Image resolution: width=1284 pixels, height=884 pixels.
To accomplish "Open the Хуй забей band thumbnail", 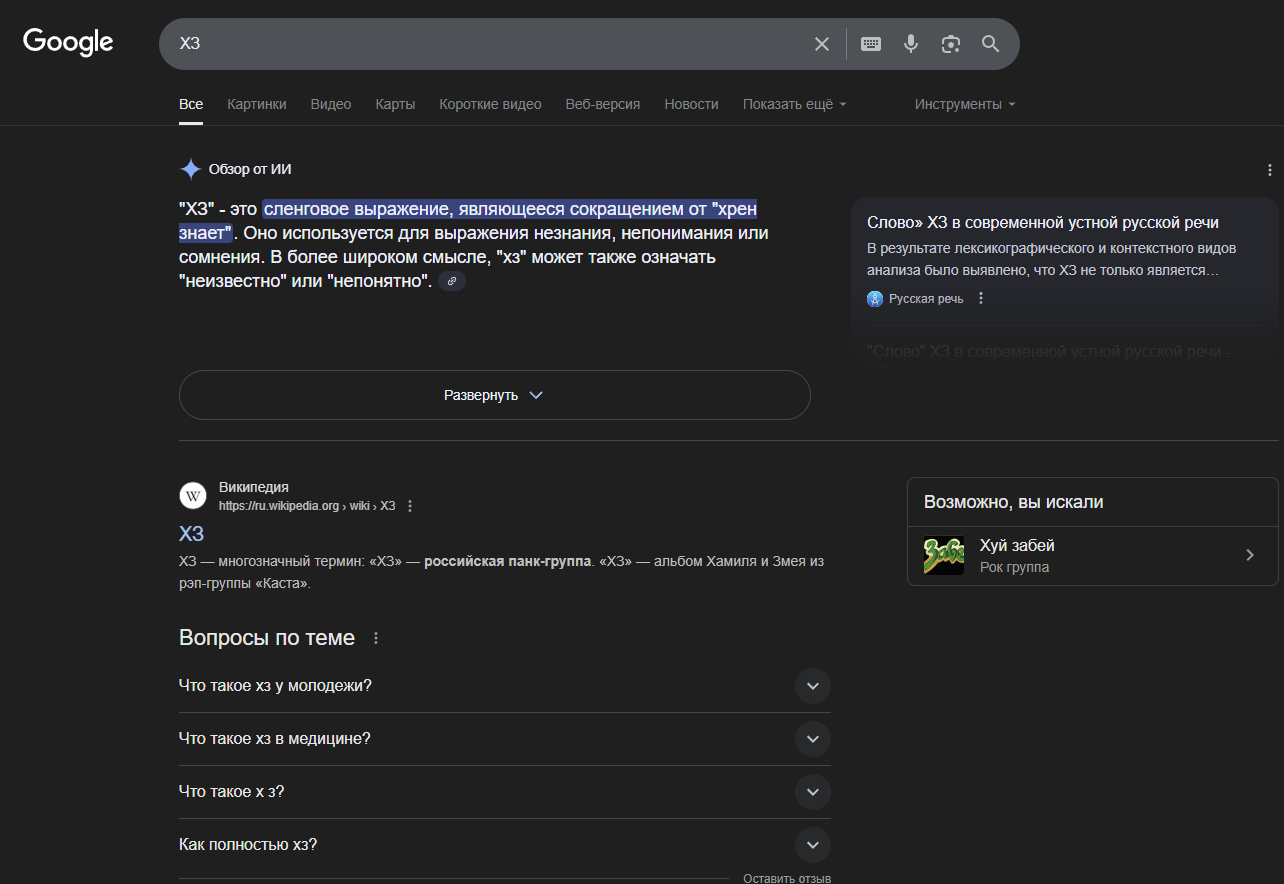I will click(944, 556).
